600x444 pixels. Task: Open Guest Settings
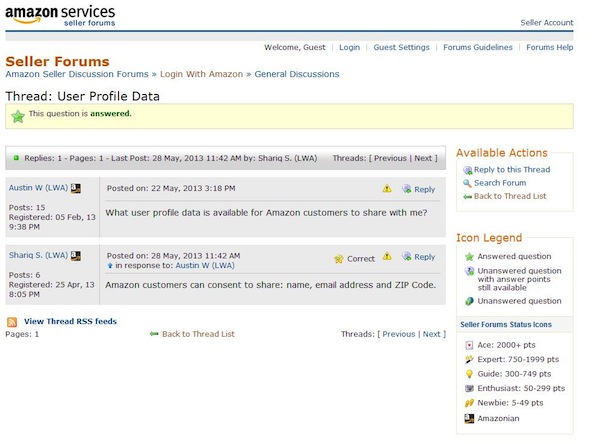pos(401,47)
